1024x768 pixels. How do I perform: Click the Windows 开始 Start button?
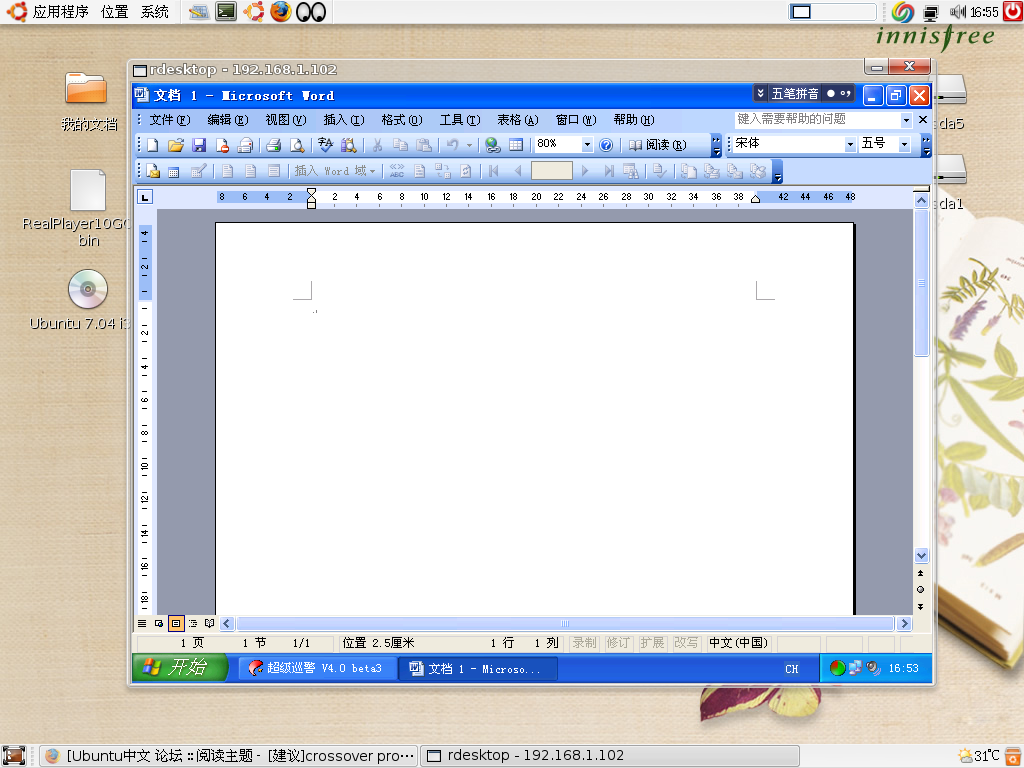[x=180, y=667]
